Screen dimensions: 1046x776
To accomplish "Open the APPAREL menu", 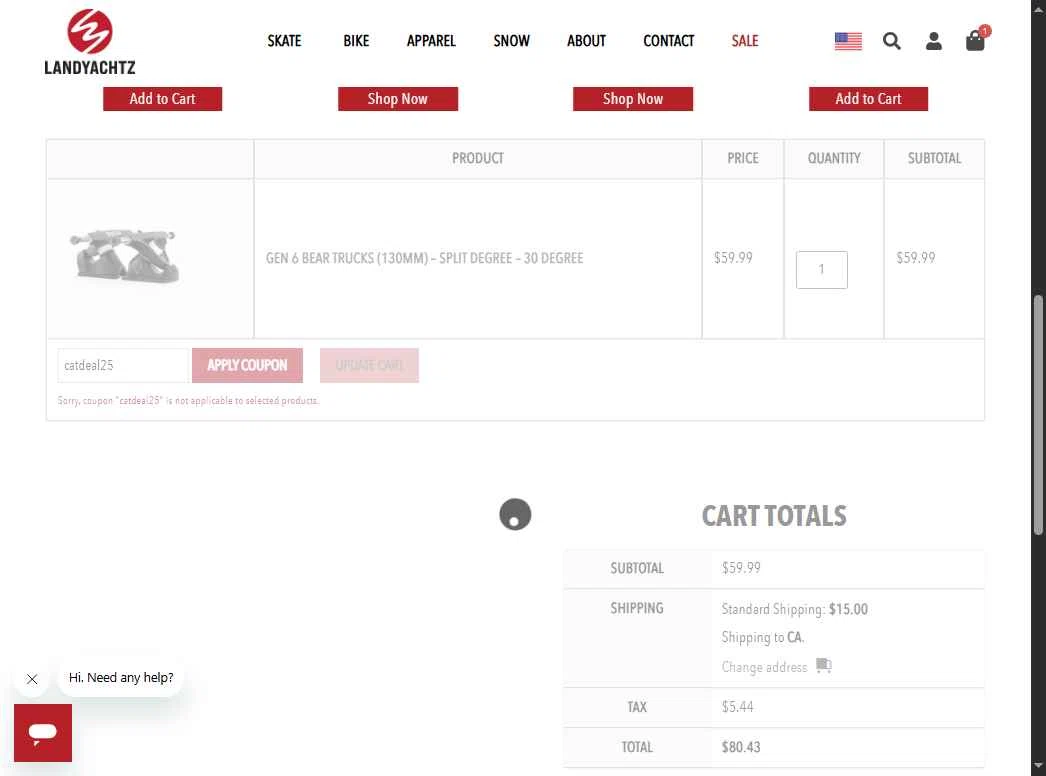I will [x=431, y=41].
